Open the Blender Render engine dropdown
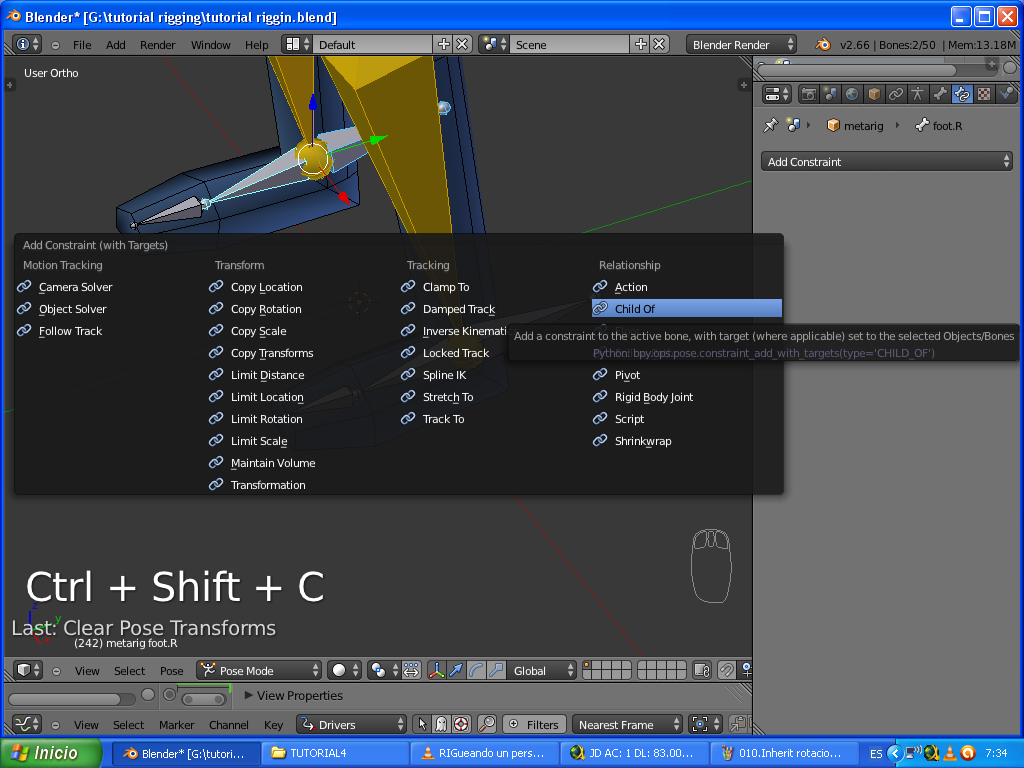1024x768 pixels. click(x=741, y=44)
